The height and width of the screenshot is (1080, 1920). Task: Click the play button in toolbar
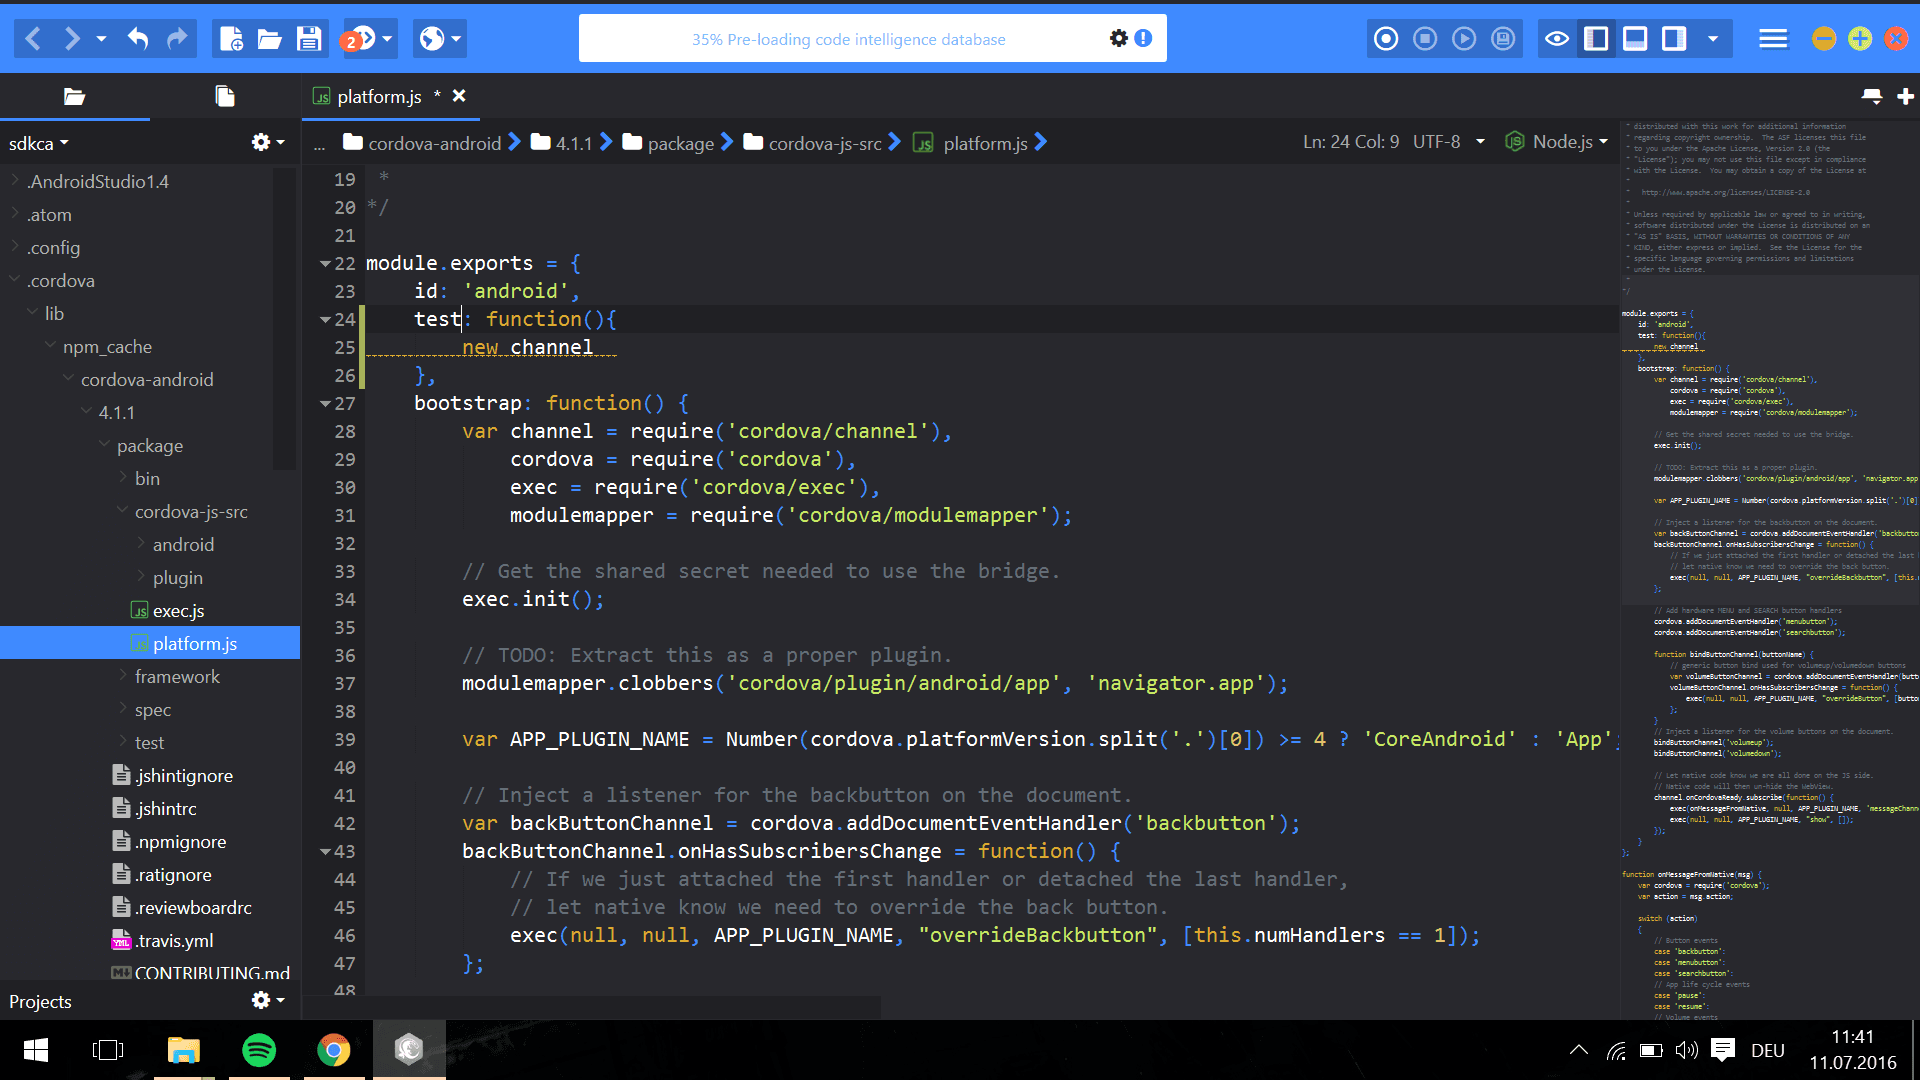click(1464, 40)
